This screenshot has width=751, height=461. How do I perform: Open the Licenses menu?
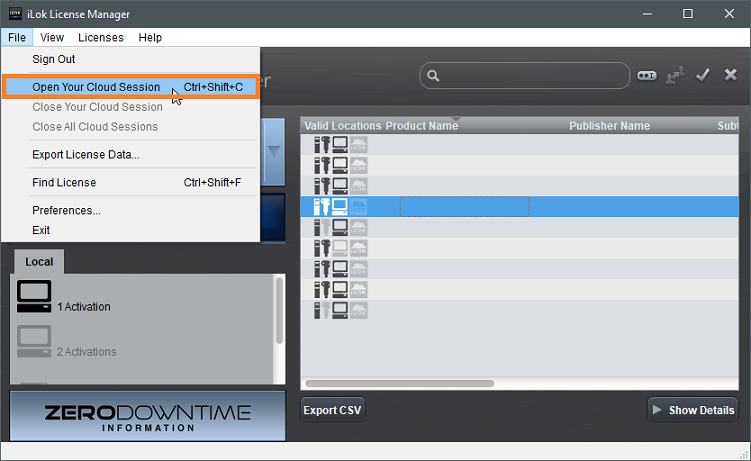(101, 37)
